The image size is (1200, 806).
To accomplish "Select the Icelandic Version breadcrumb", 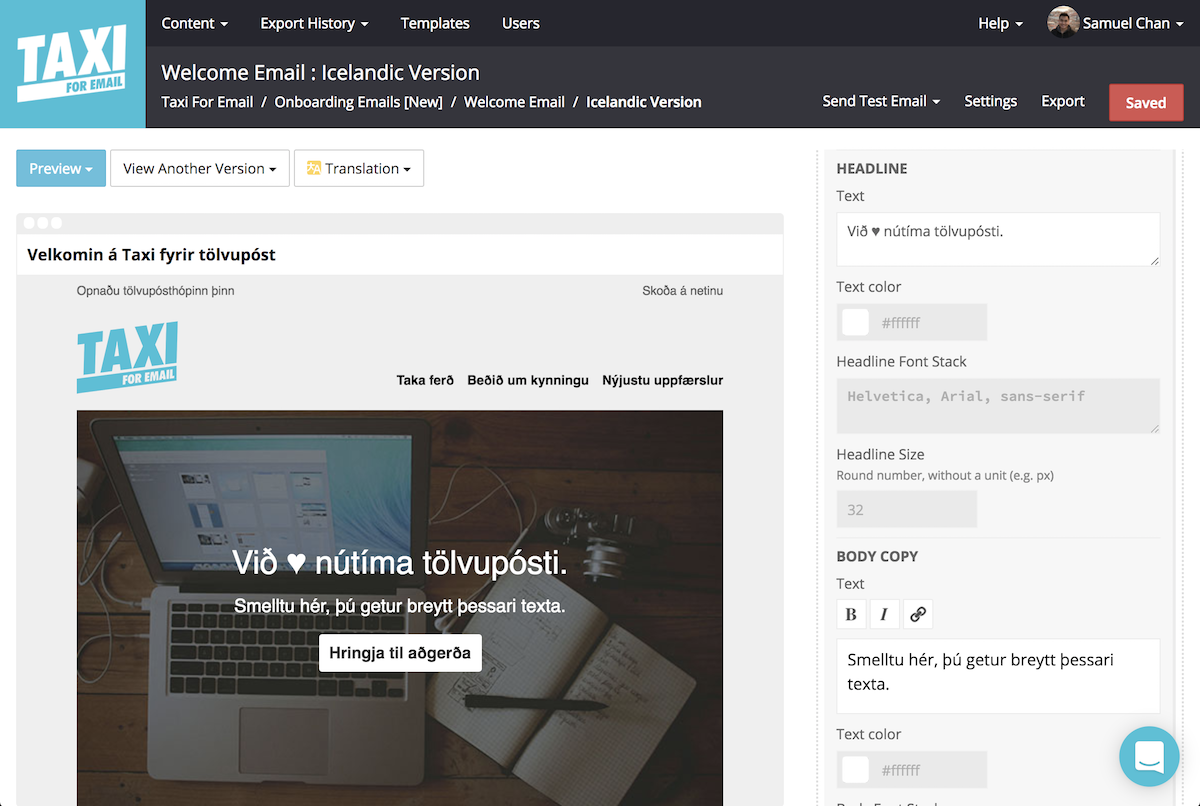I will point(644,102).
